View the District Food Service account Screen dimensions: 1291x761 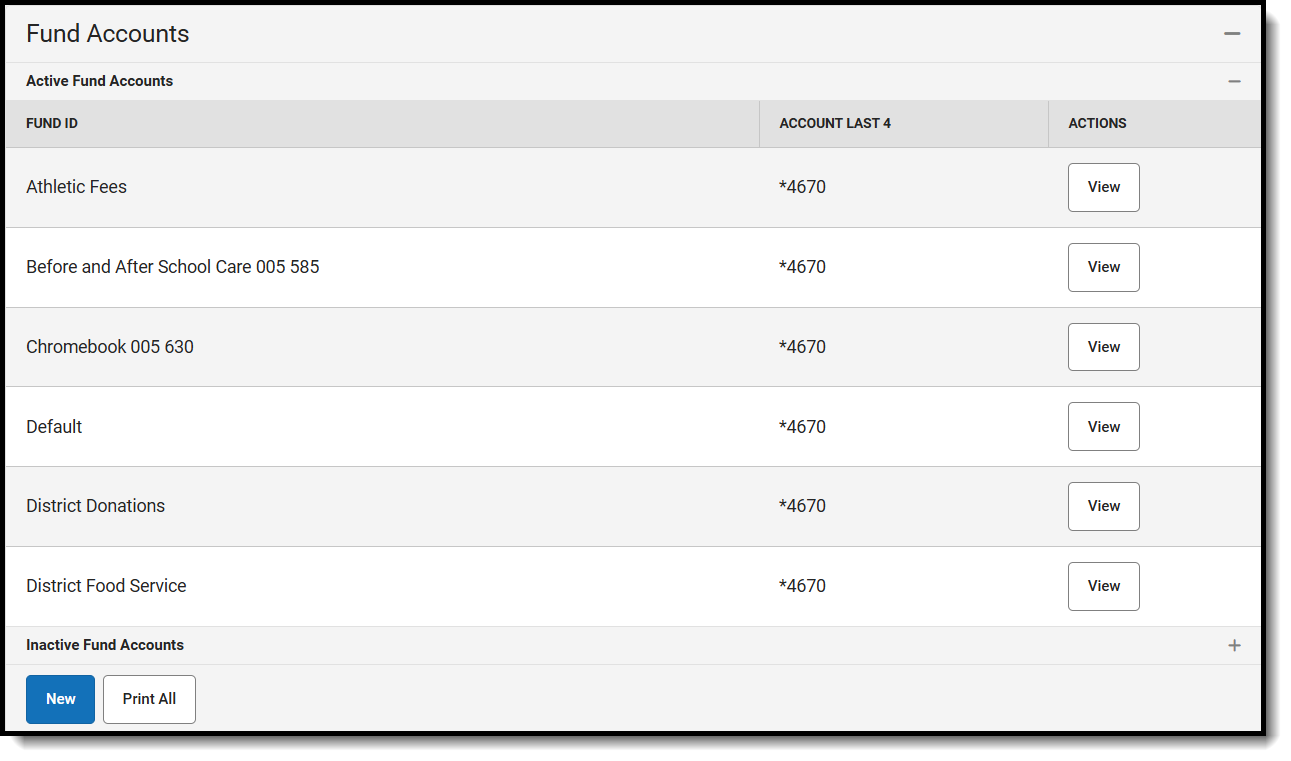click(x=1103, y=586)
